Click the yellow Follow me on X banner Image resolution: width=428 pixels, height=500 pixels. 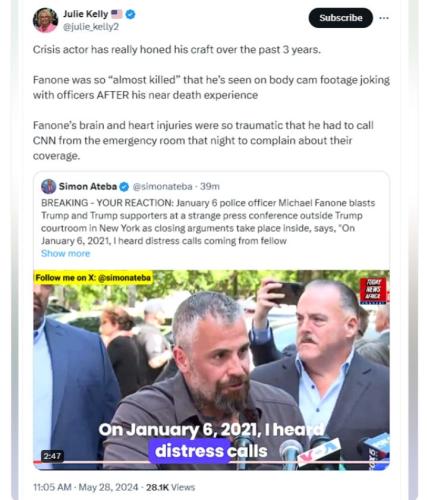pyautogui.click(x=93, y=277)
